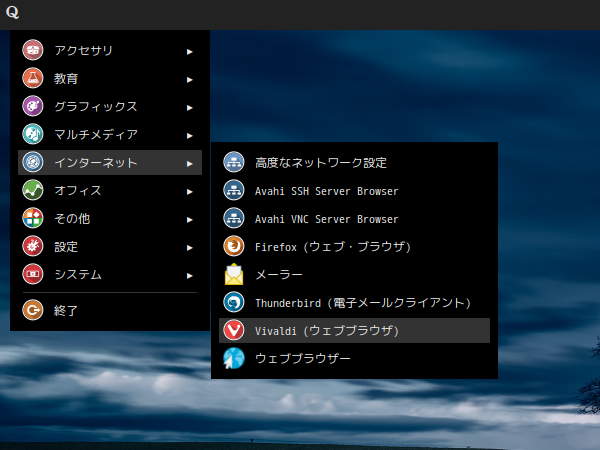This screenshot has width=600, height=450.
Task: Click the インターネット globe icon
Action: (33, 162)
